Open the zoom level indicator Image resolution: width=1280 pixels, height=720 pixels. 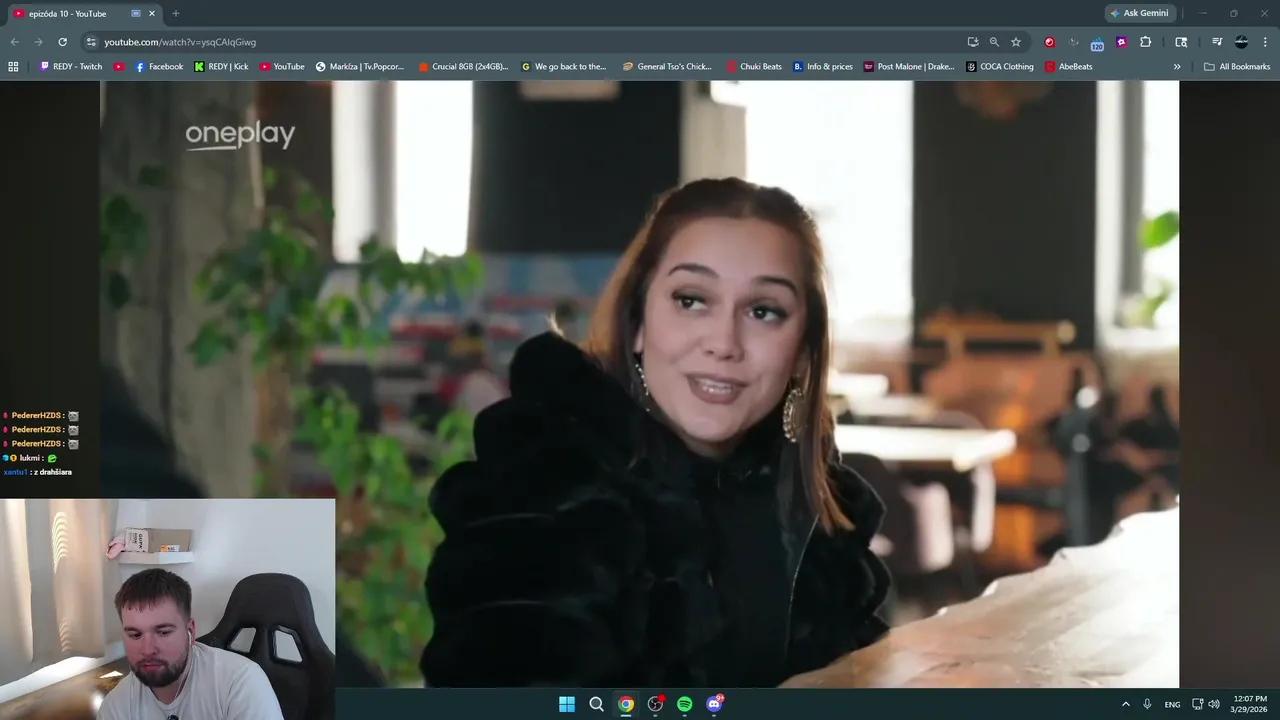pyautogui.click(x=994, y=42)
